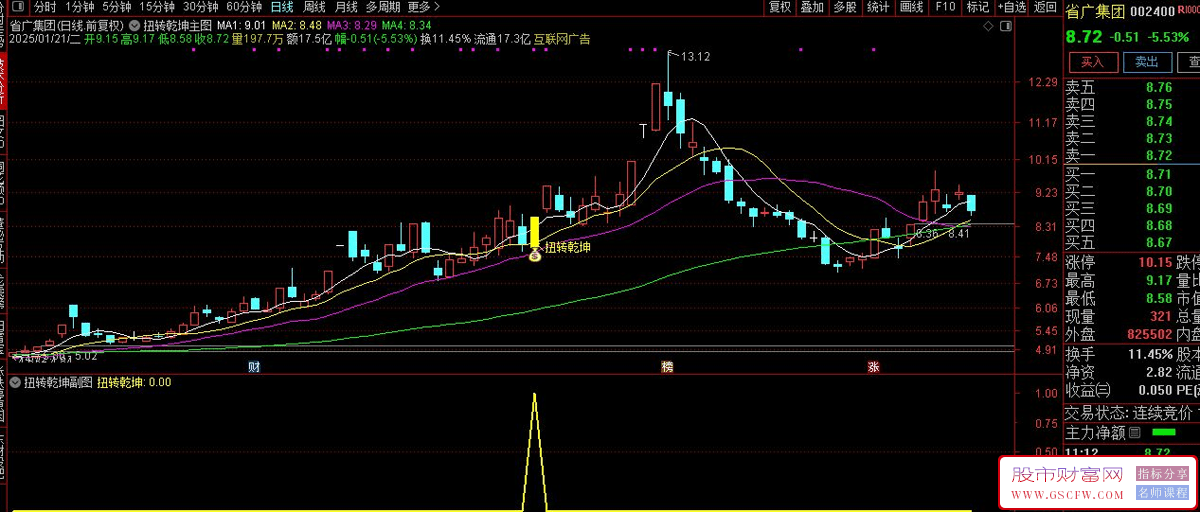The height and width of the screenshot is (512, 1200).
Task: Expand the 扭转乾坤主图 indicator dropdown
Action: [135, 24]
